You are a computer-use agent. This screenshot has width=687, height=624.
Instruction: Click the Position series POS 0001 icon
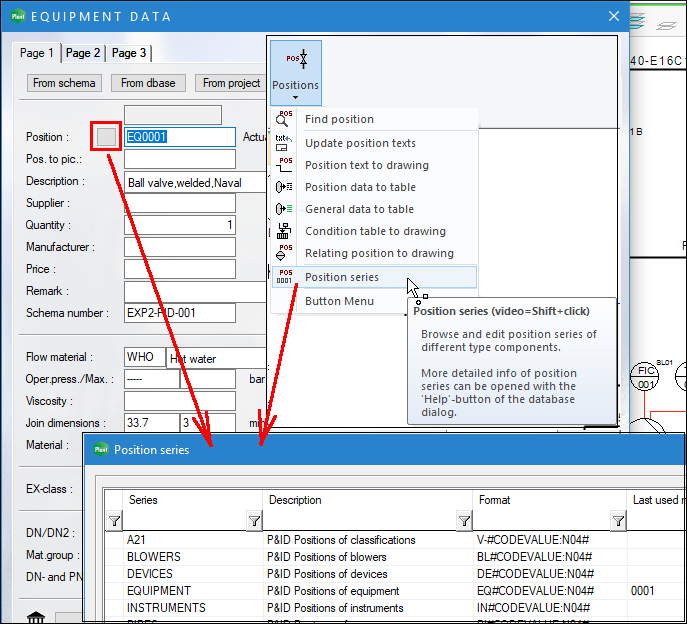tap(285, 277)
